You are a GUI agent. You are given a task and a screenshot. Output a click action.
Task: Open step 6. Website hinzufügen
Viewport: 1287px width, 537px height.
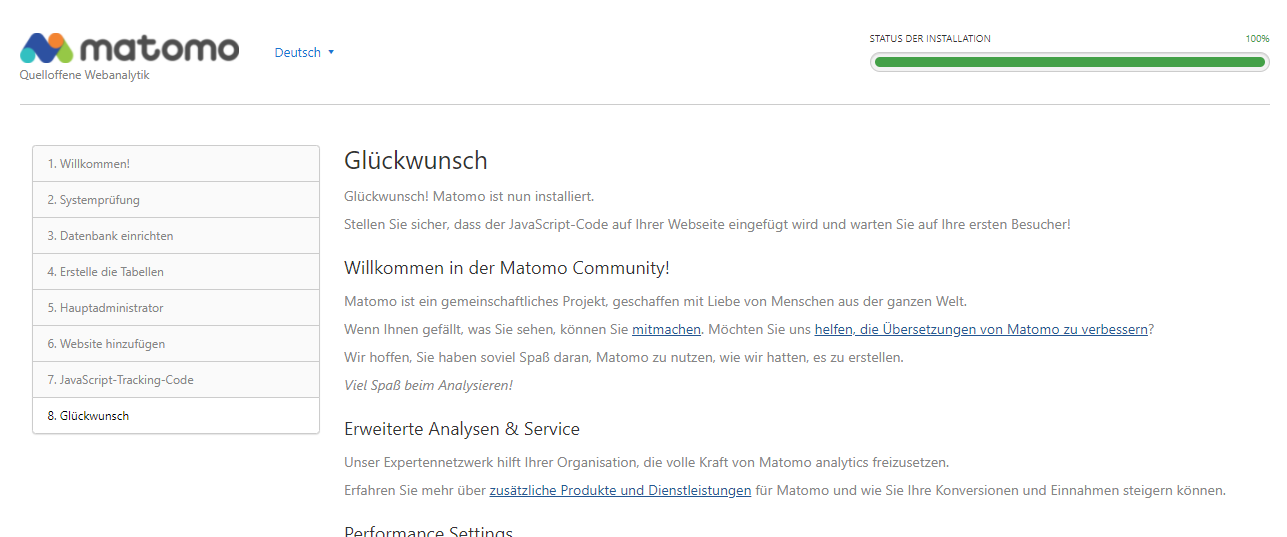(176, 344)
